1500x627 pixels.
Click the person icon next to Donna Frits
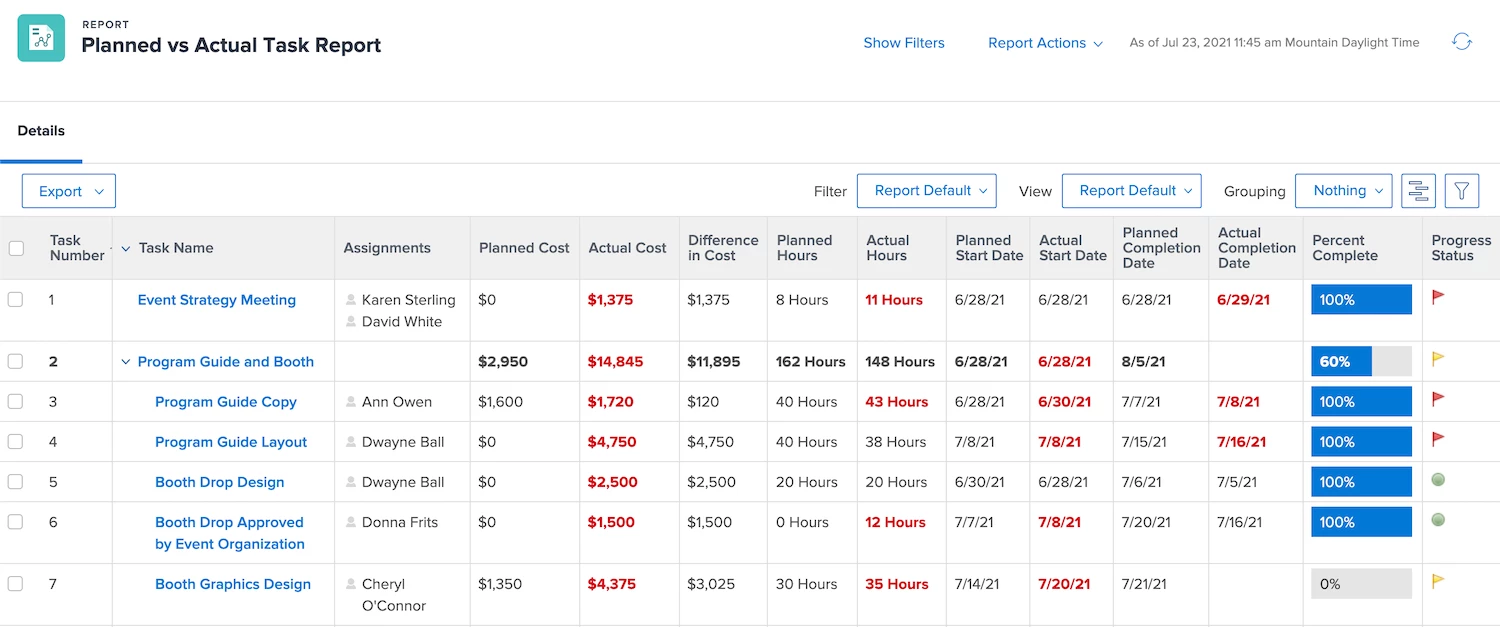351,522
